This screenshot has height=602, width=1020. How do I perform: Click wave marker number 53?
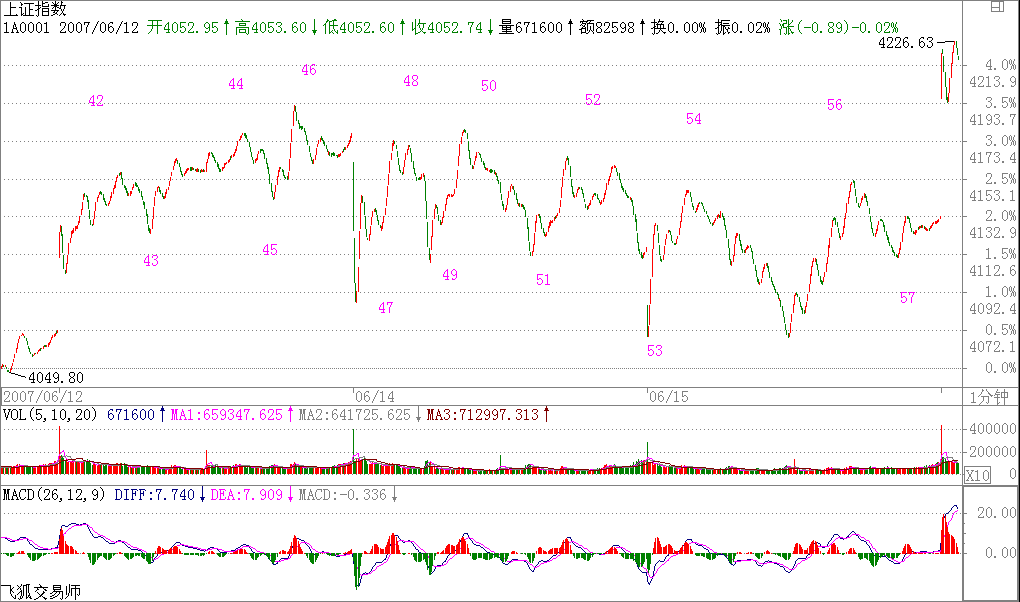(x=655, y=351)
